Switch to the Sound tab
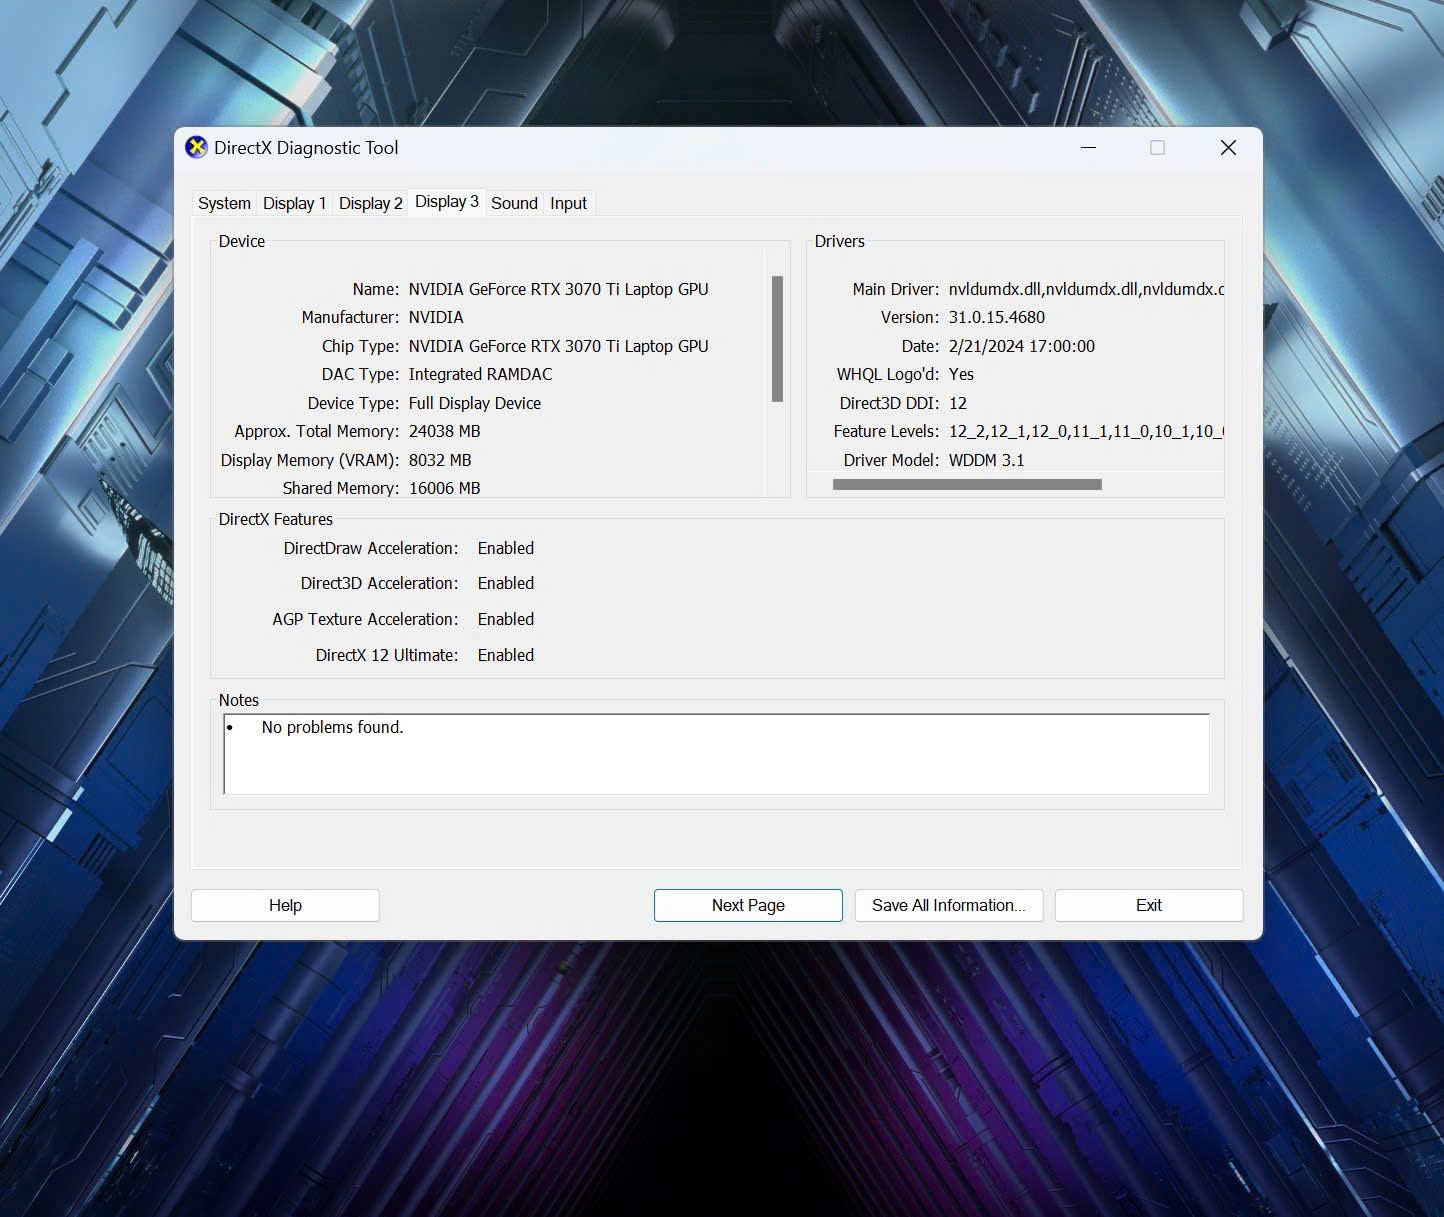The width and height of the screenshot is (1444, 1217). click(x=514, y=203)
